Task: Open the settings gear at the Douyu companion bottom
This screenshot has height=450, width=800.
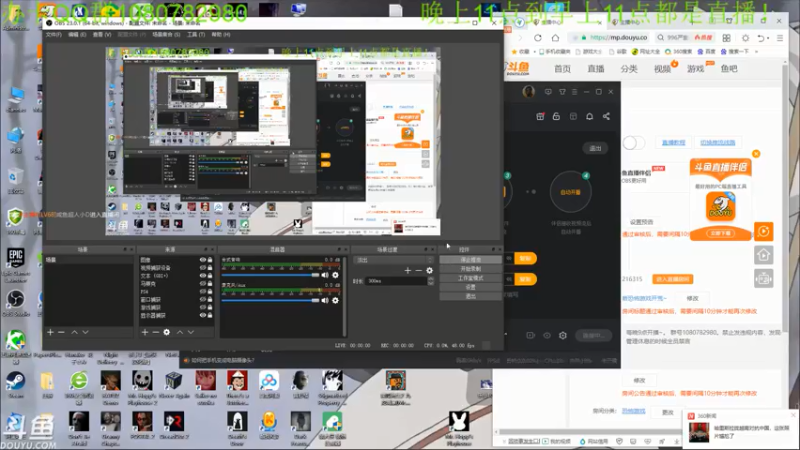Action: [563, 335]
